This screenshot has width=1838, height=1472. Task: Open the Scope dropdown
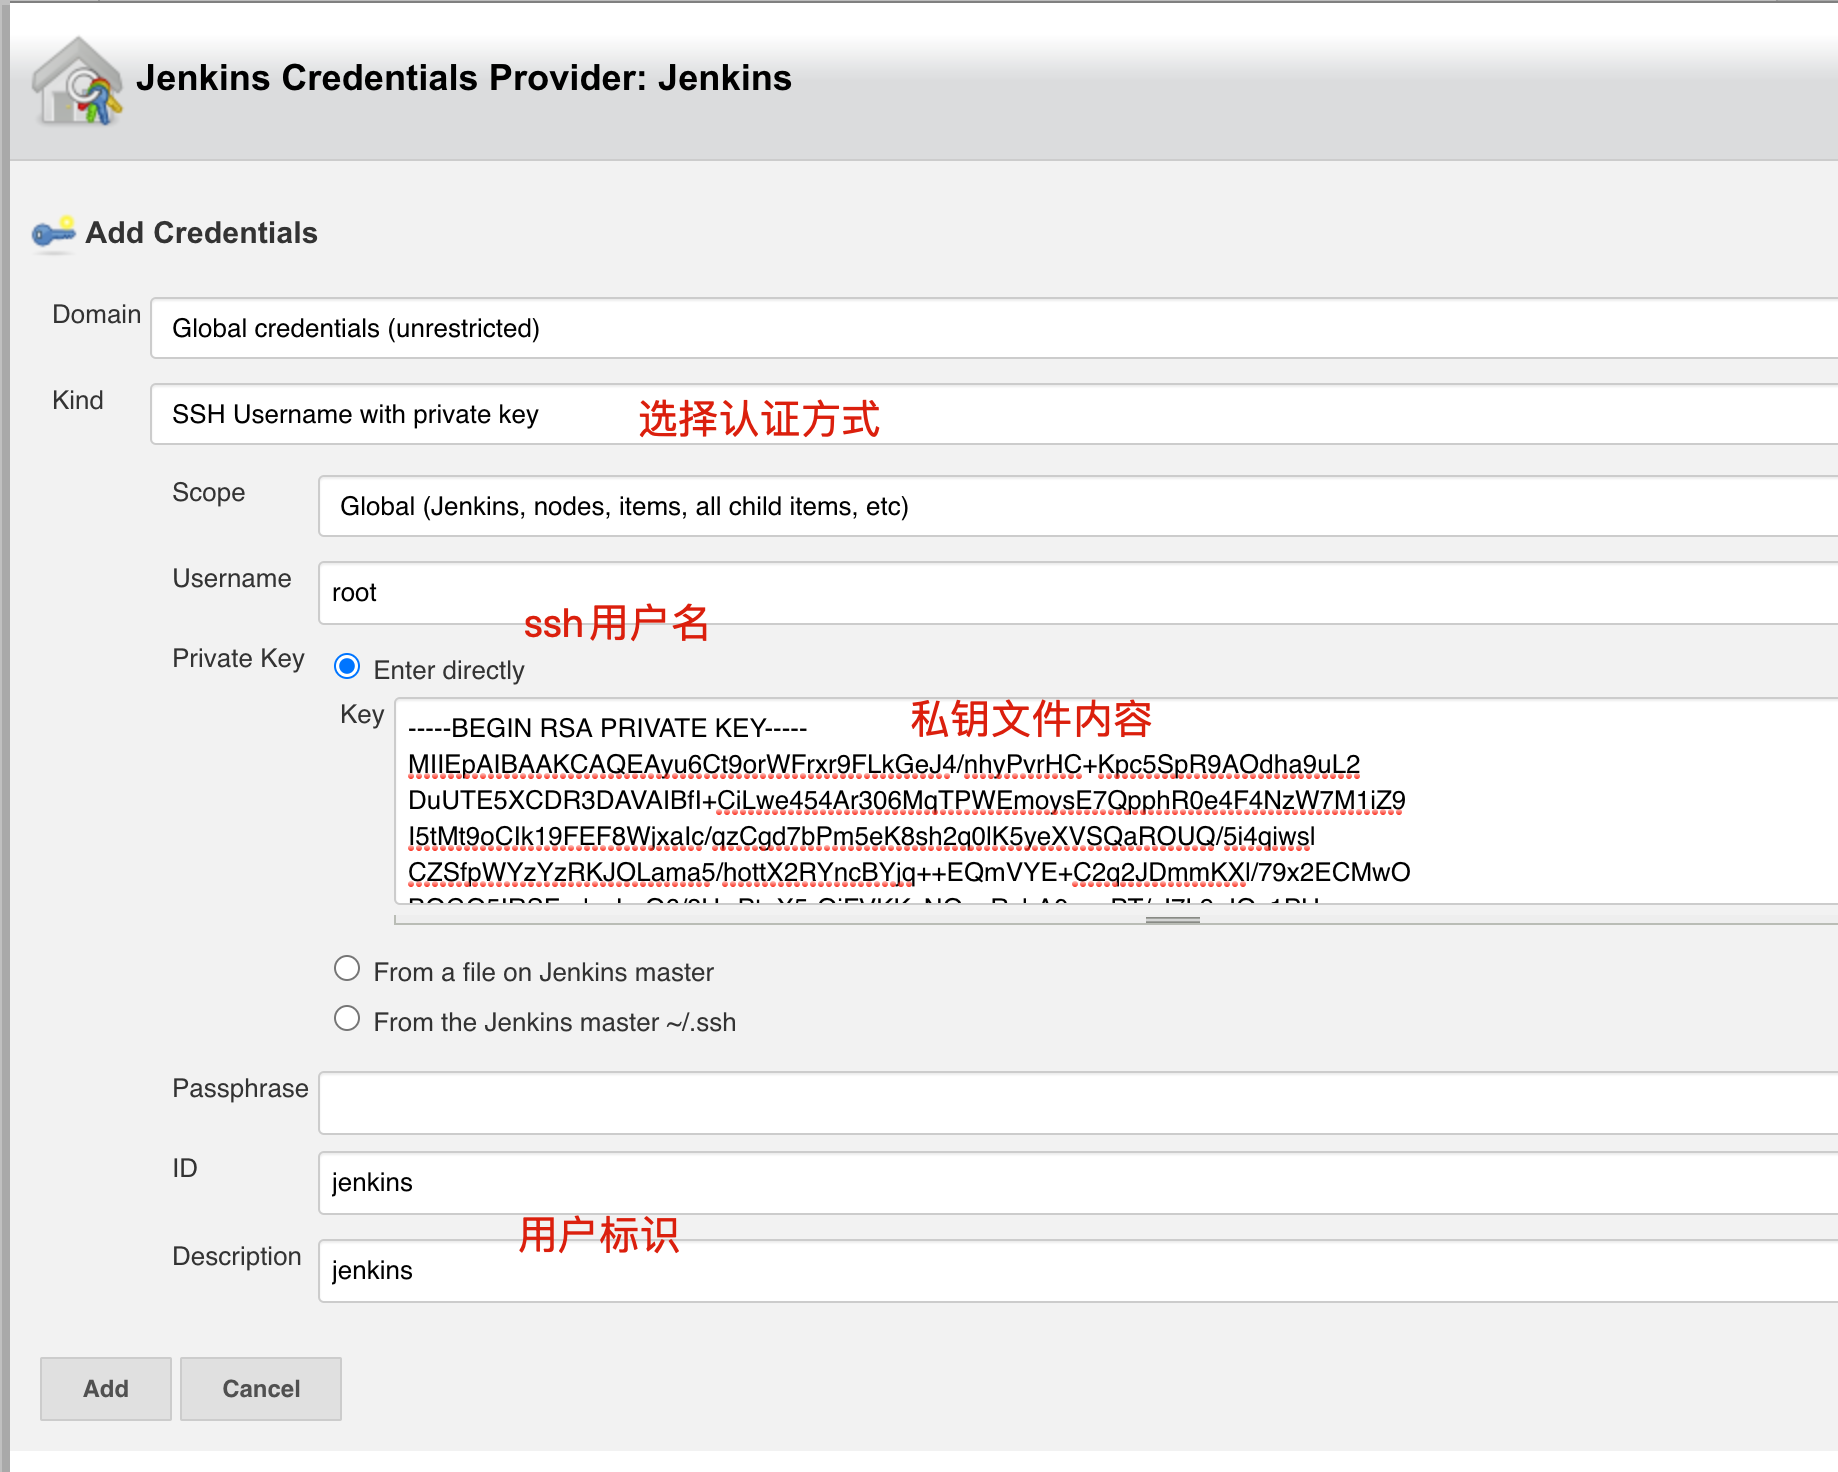point(1078,506)
